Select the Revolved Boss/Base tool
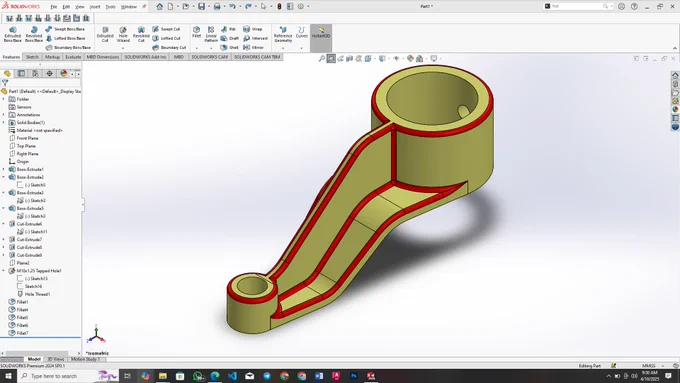The image size is (680, 383). tap(33, 34)
